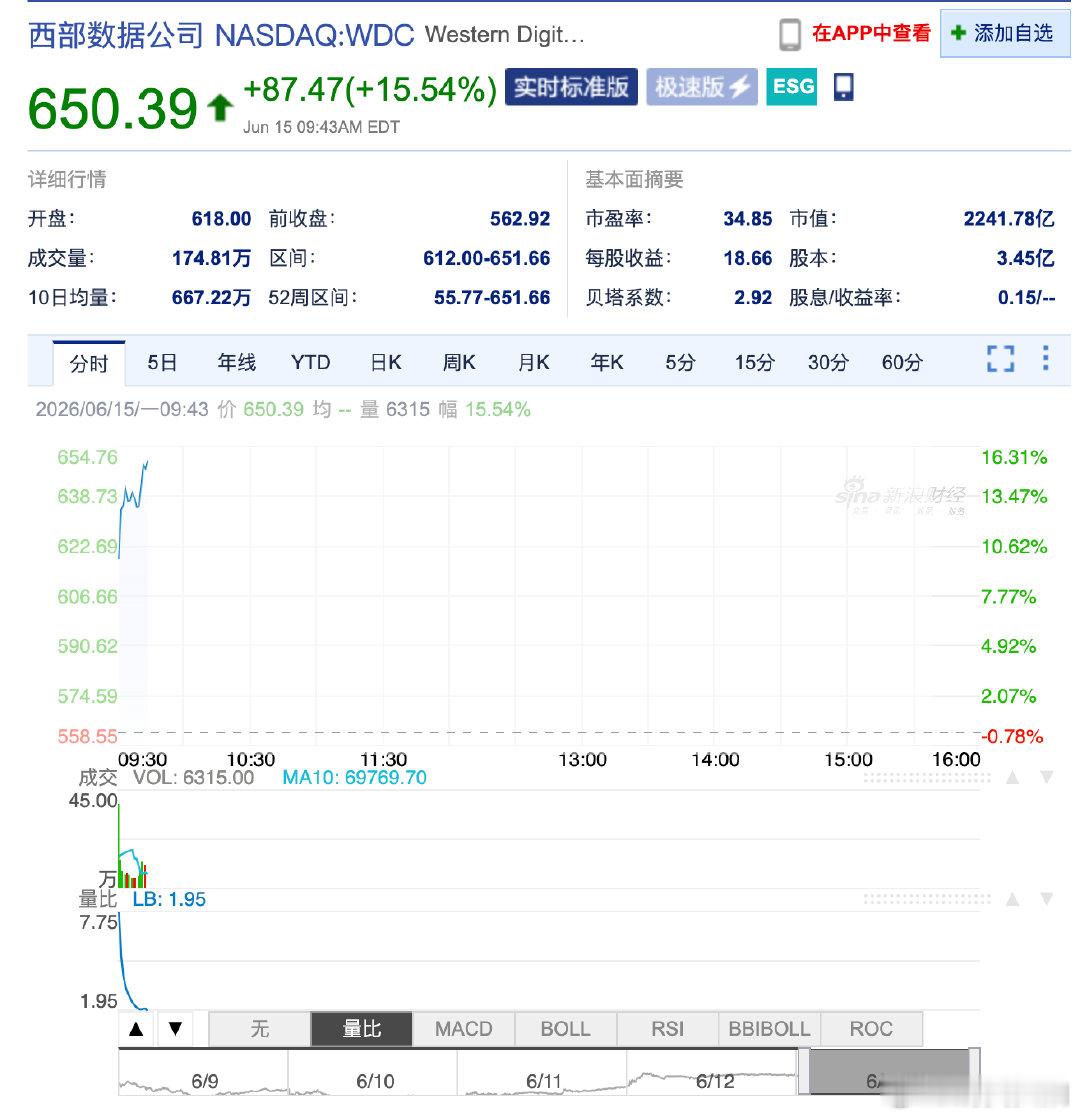
Task: Expand chart to fullscreen icon
Action: (1001, 359)
